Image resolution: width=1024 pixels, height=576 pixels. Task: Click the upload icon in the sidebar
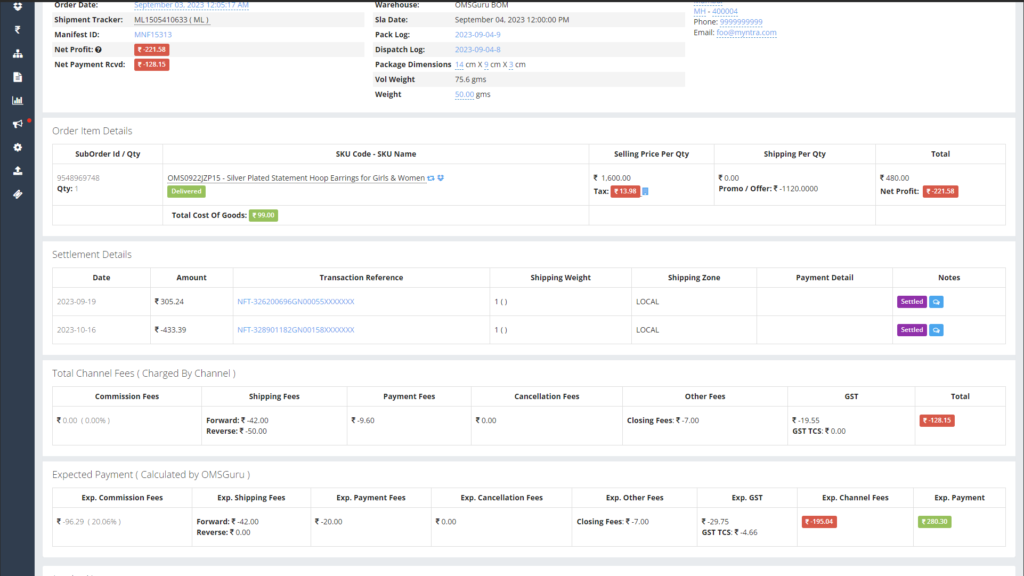point(17,171)
